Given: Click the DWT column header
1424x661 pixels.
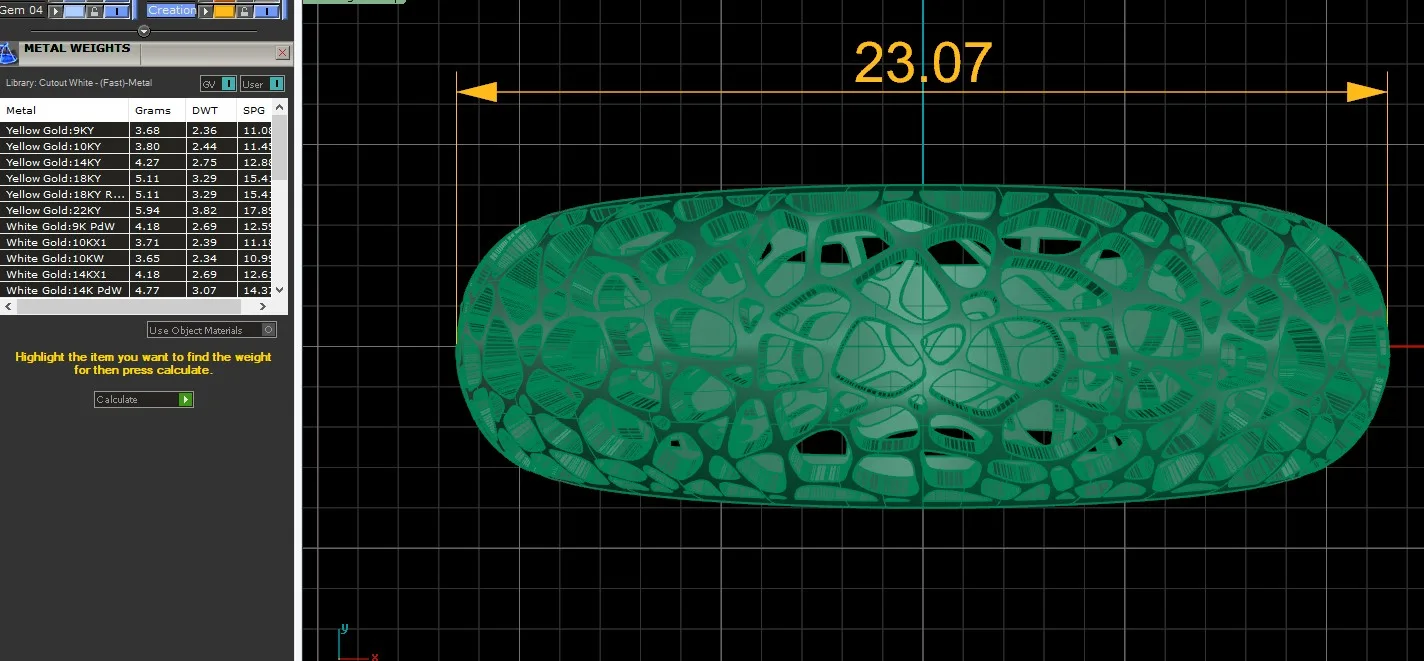Looking at the screenshot, I should pos(211,110).
